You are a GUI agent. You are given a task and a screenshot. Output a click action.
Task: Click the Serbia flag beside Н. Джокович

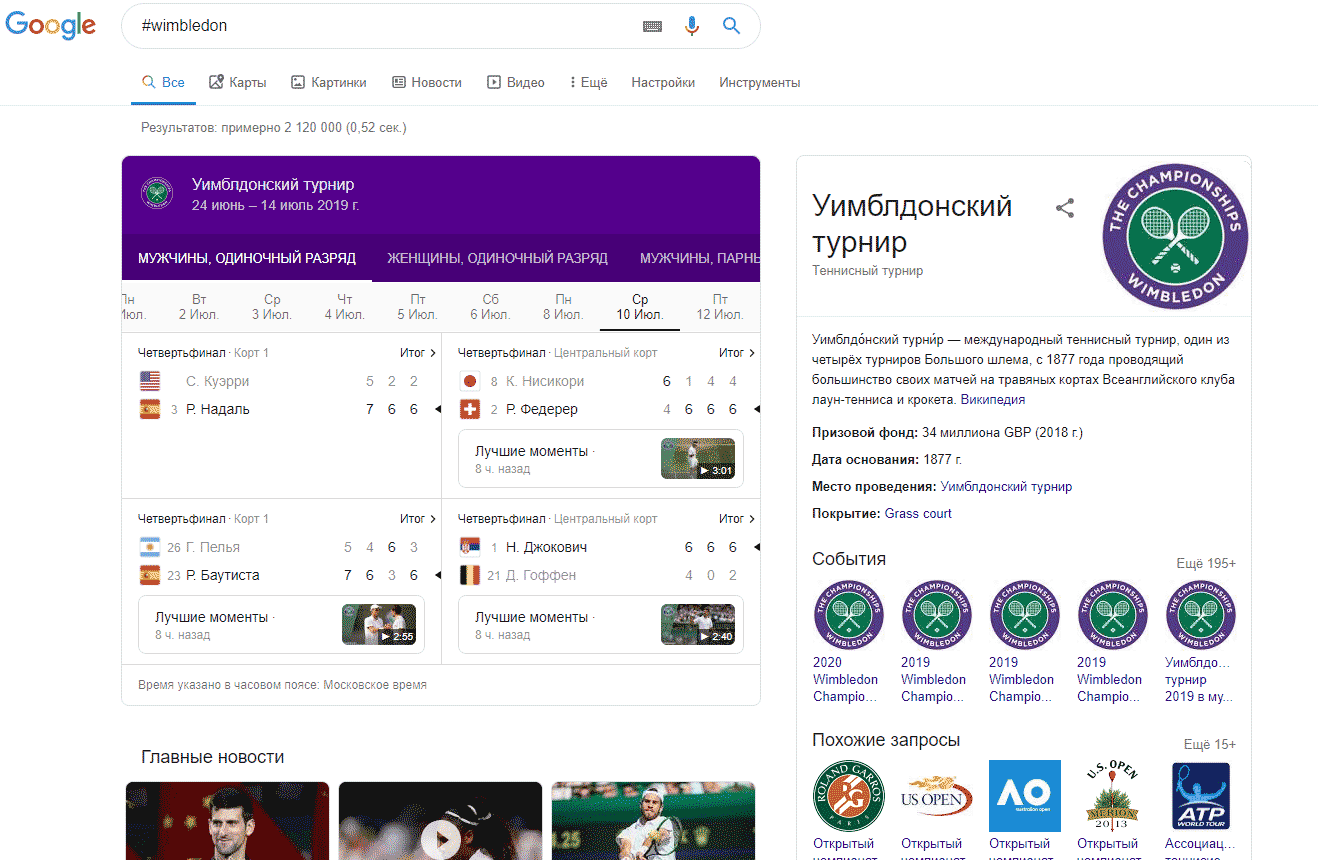[470, 547]
